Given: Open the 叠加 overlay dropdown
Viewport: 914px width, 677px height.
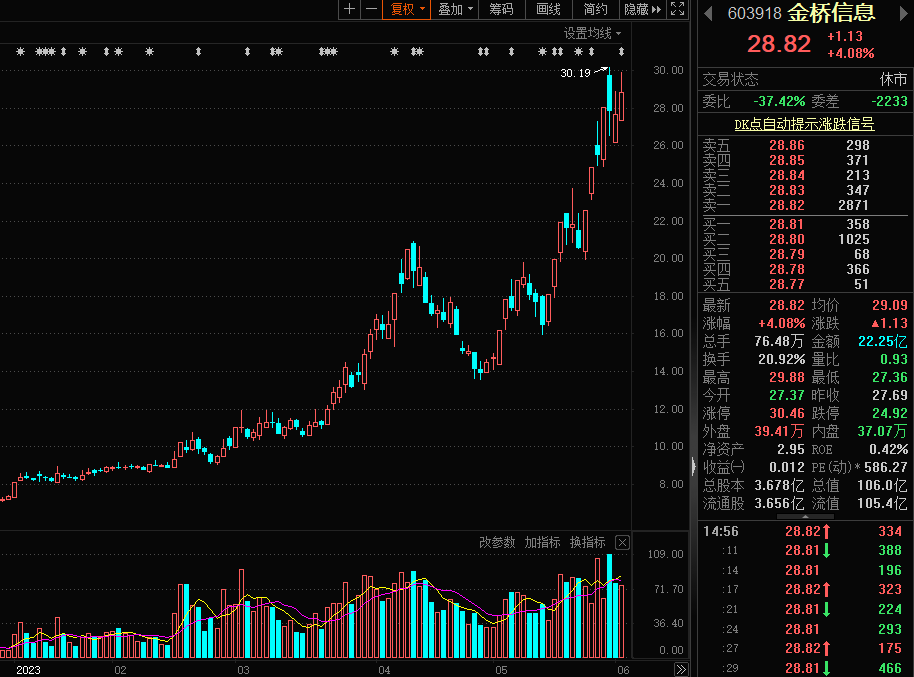Looking at the screenshot, I should point(456,9).
